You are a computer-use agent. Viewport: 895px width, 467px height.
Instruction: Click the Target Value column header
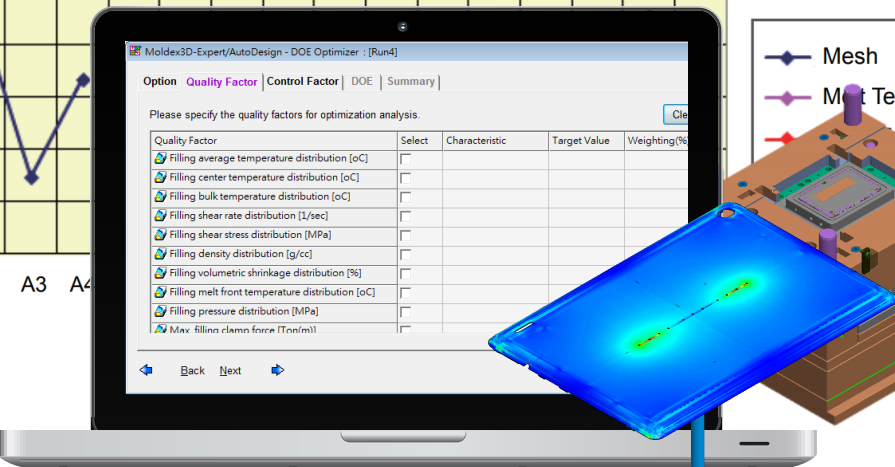click(586, 140)
